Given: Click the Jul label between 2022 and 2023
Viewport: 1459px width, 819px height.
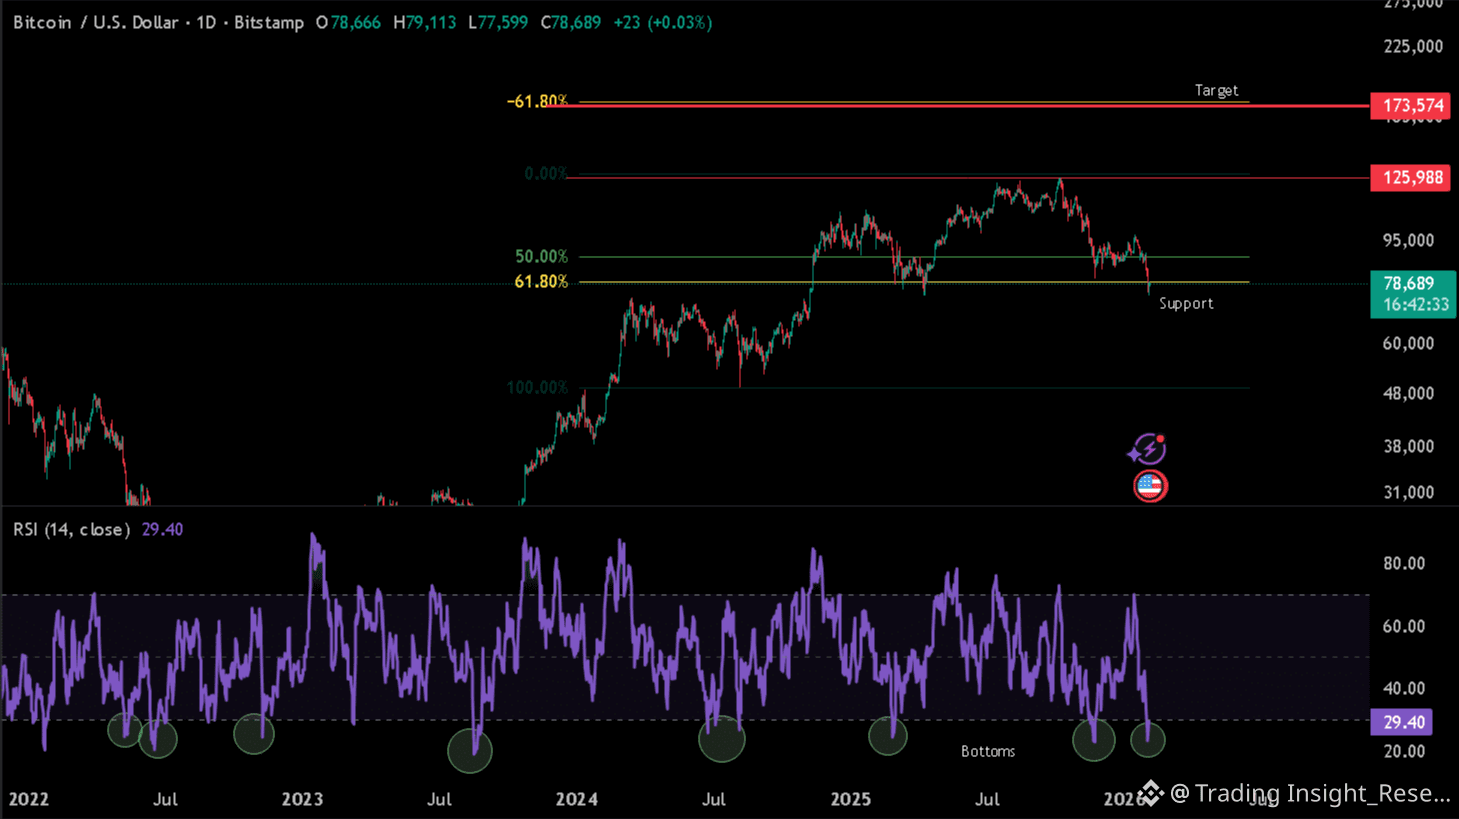Looking at the screenshot, I should click(165, 799).
